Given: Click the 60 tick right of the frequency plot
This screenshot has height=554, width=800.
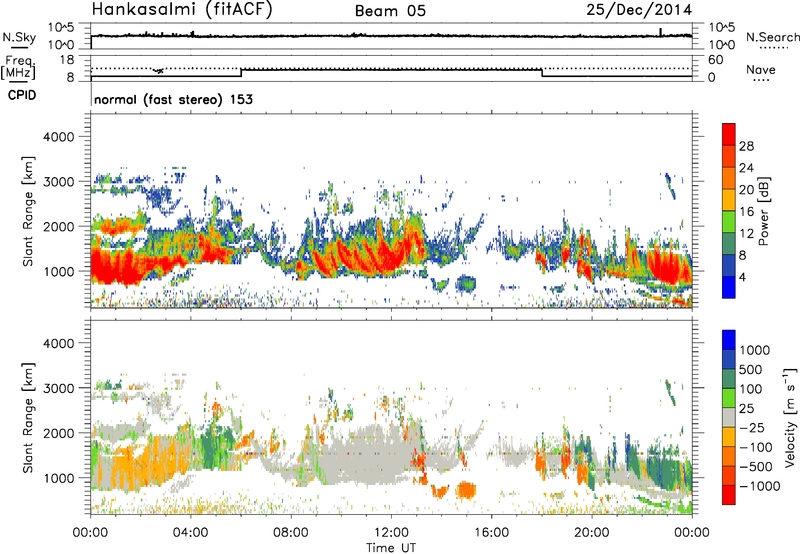Looking at the screenshot, I should [715, 60].
